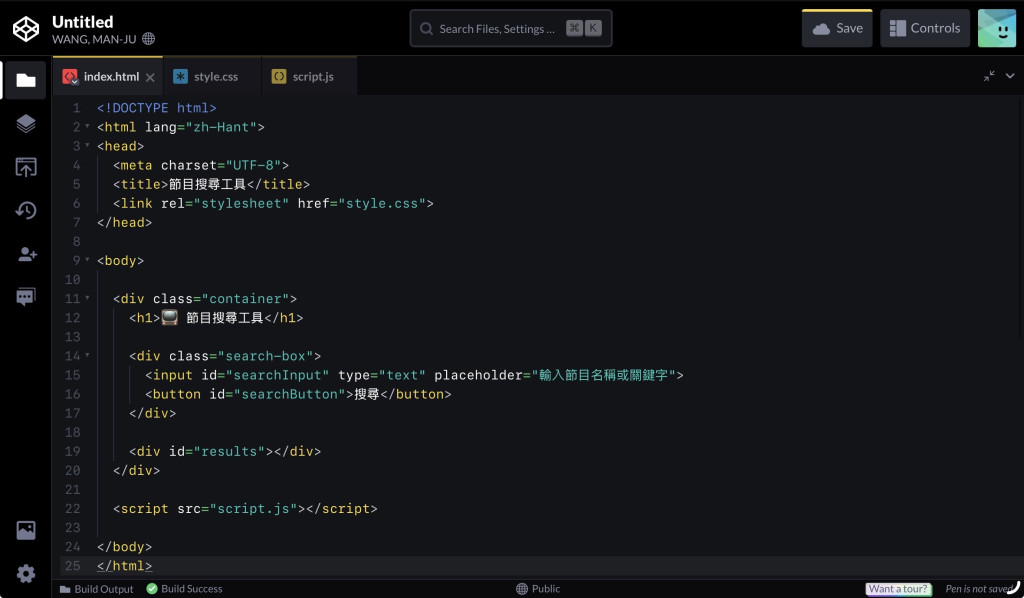Fold the html tag on line 2
The image size is (1024, 598).
tap(88, 127)
